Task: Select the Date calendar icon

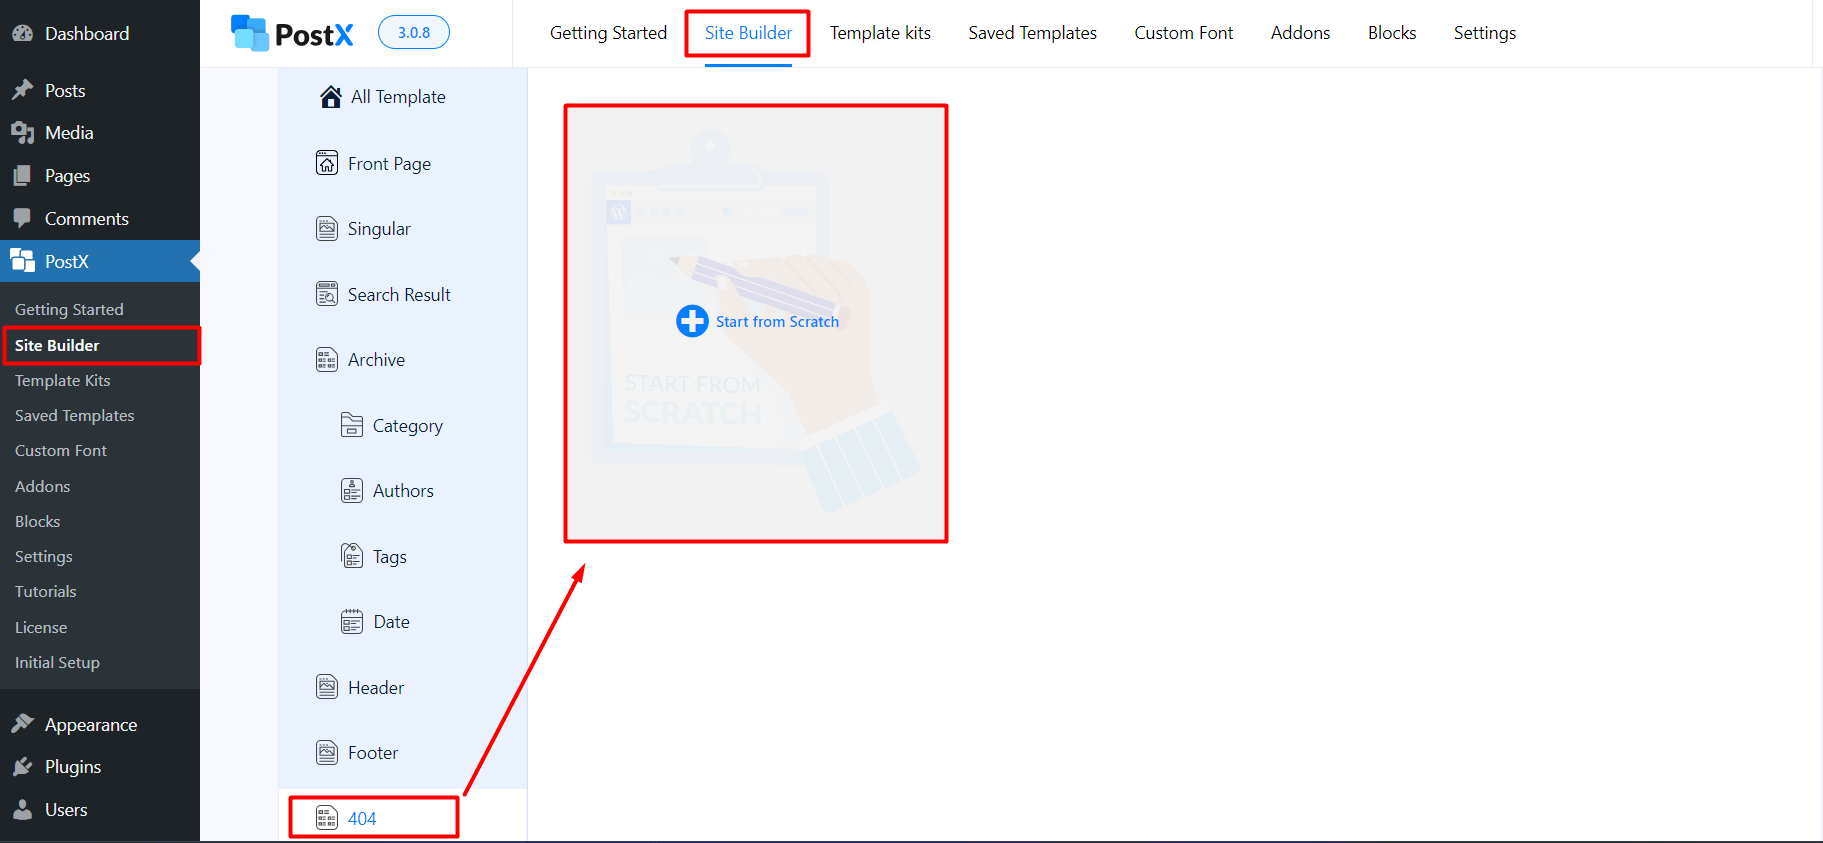Action: 352,622
